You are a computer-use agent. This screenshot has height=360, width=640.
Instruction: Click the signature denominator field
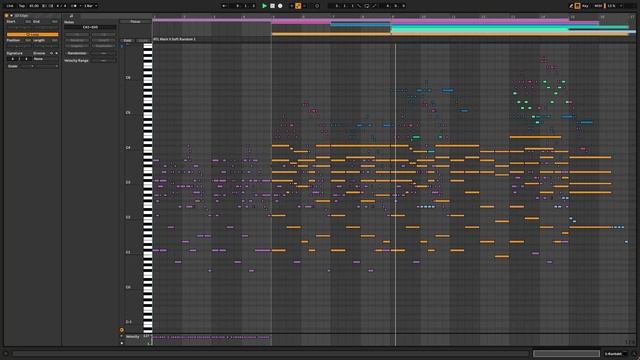tap(26, 59)
